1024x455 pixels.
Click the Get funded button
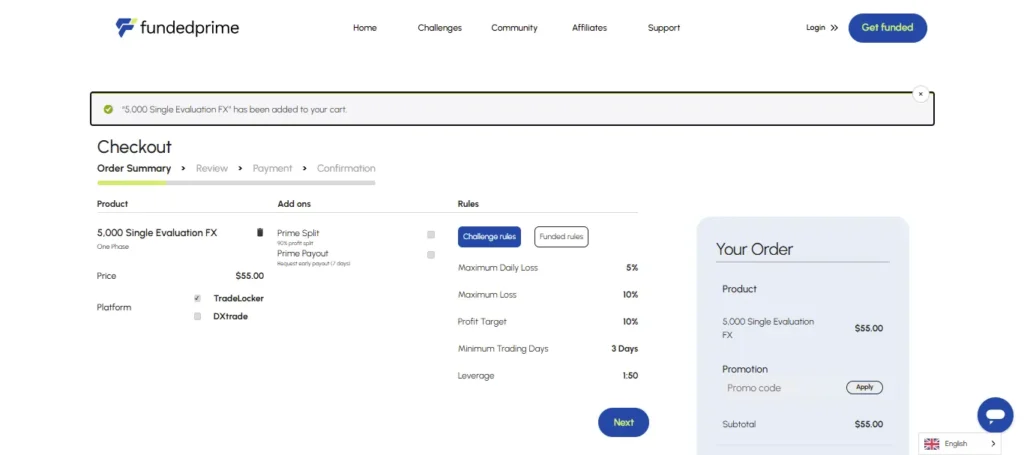(x=888, y=28)
